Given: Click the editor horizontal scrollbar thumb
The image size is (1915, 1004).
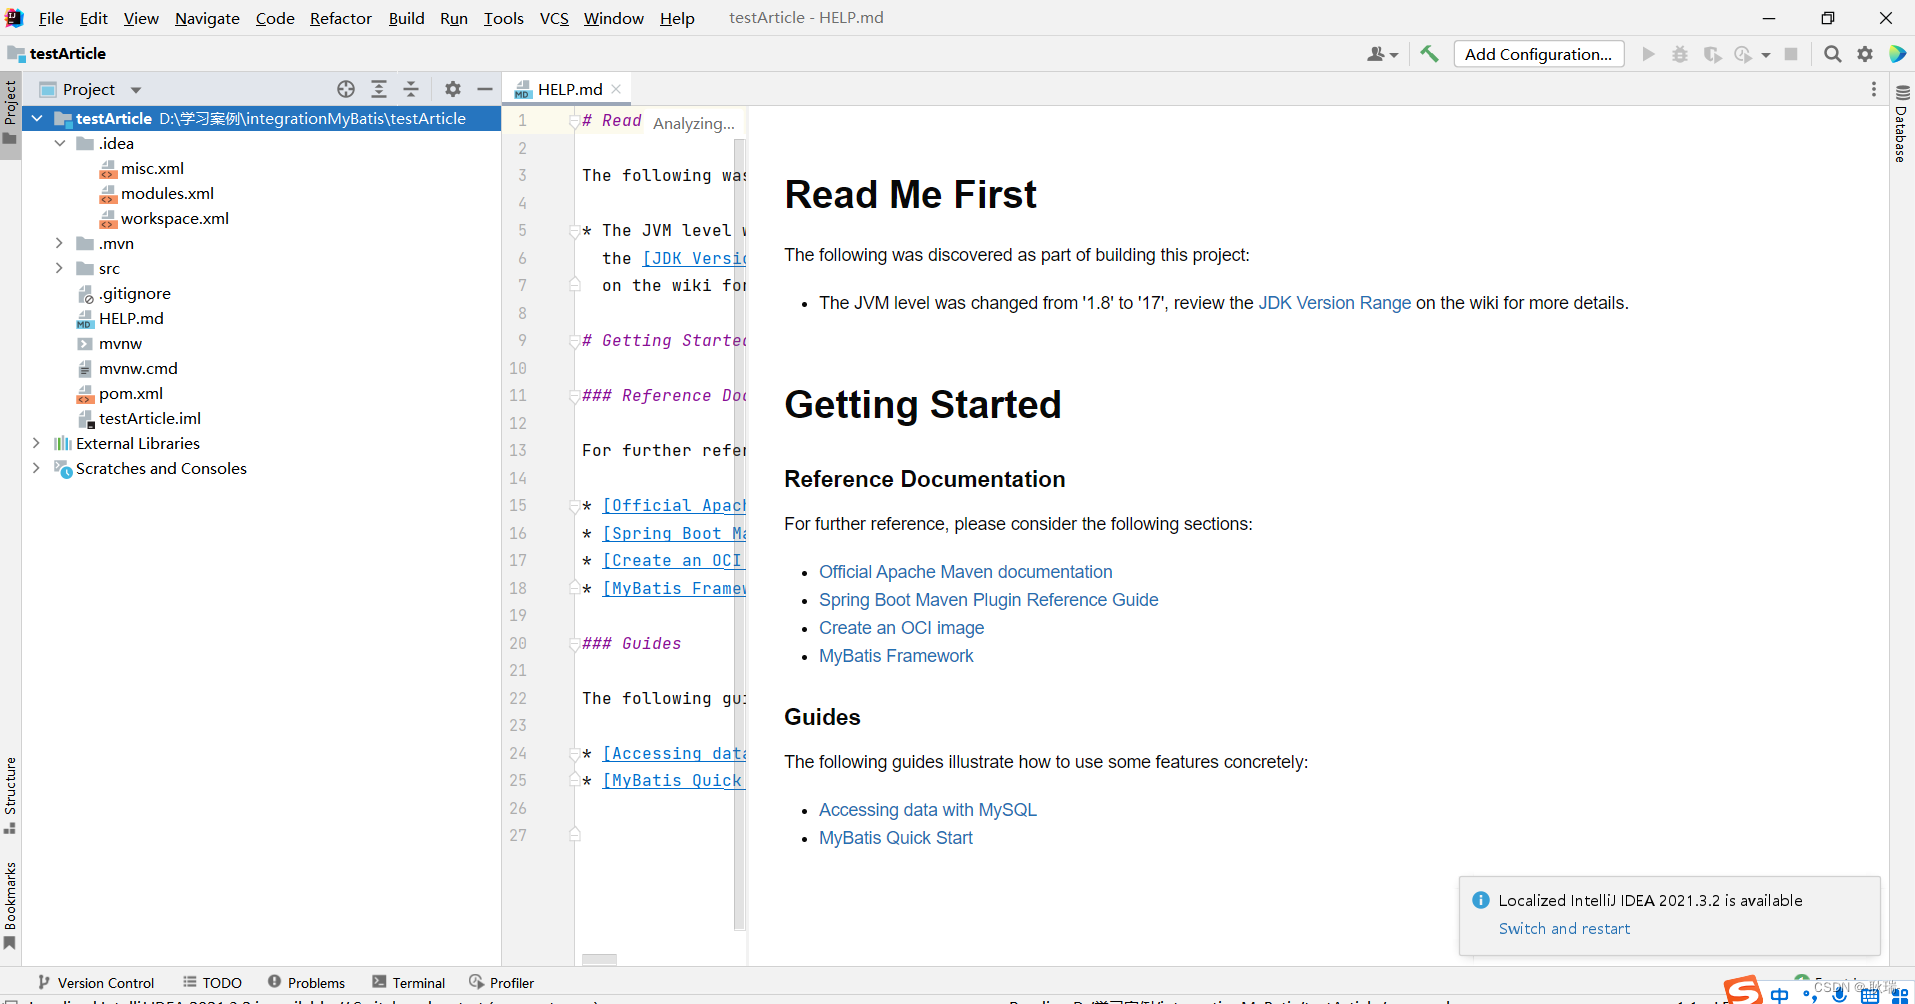Looking at the screenshot, I should coord(599,960).
